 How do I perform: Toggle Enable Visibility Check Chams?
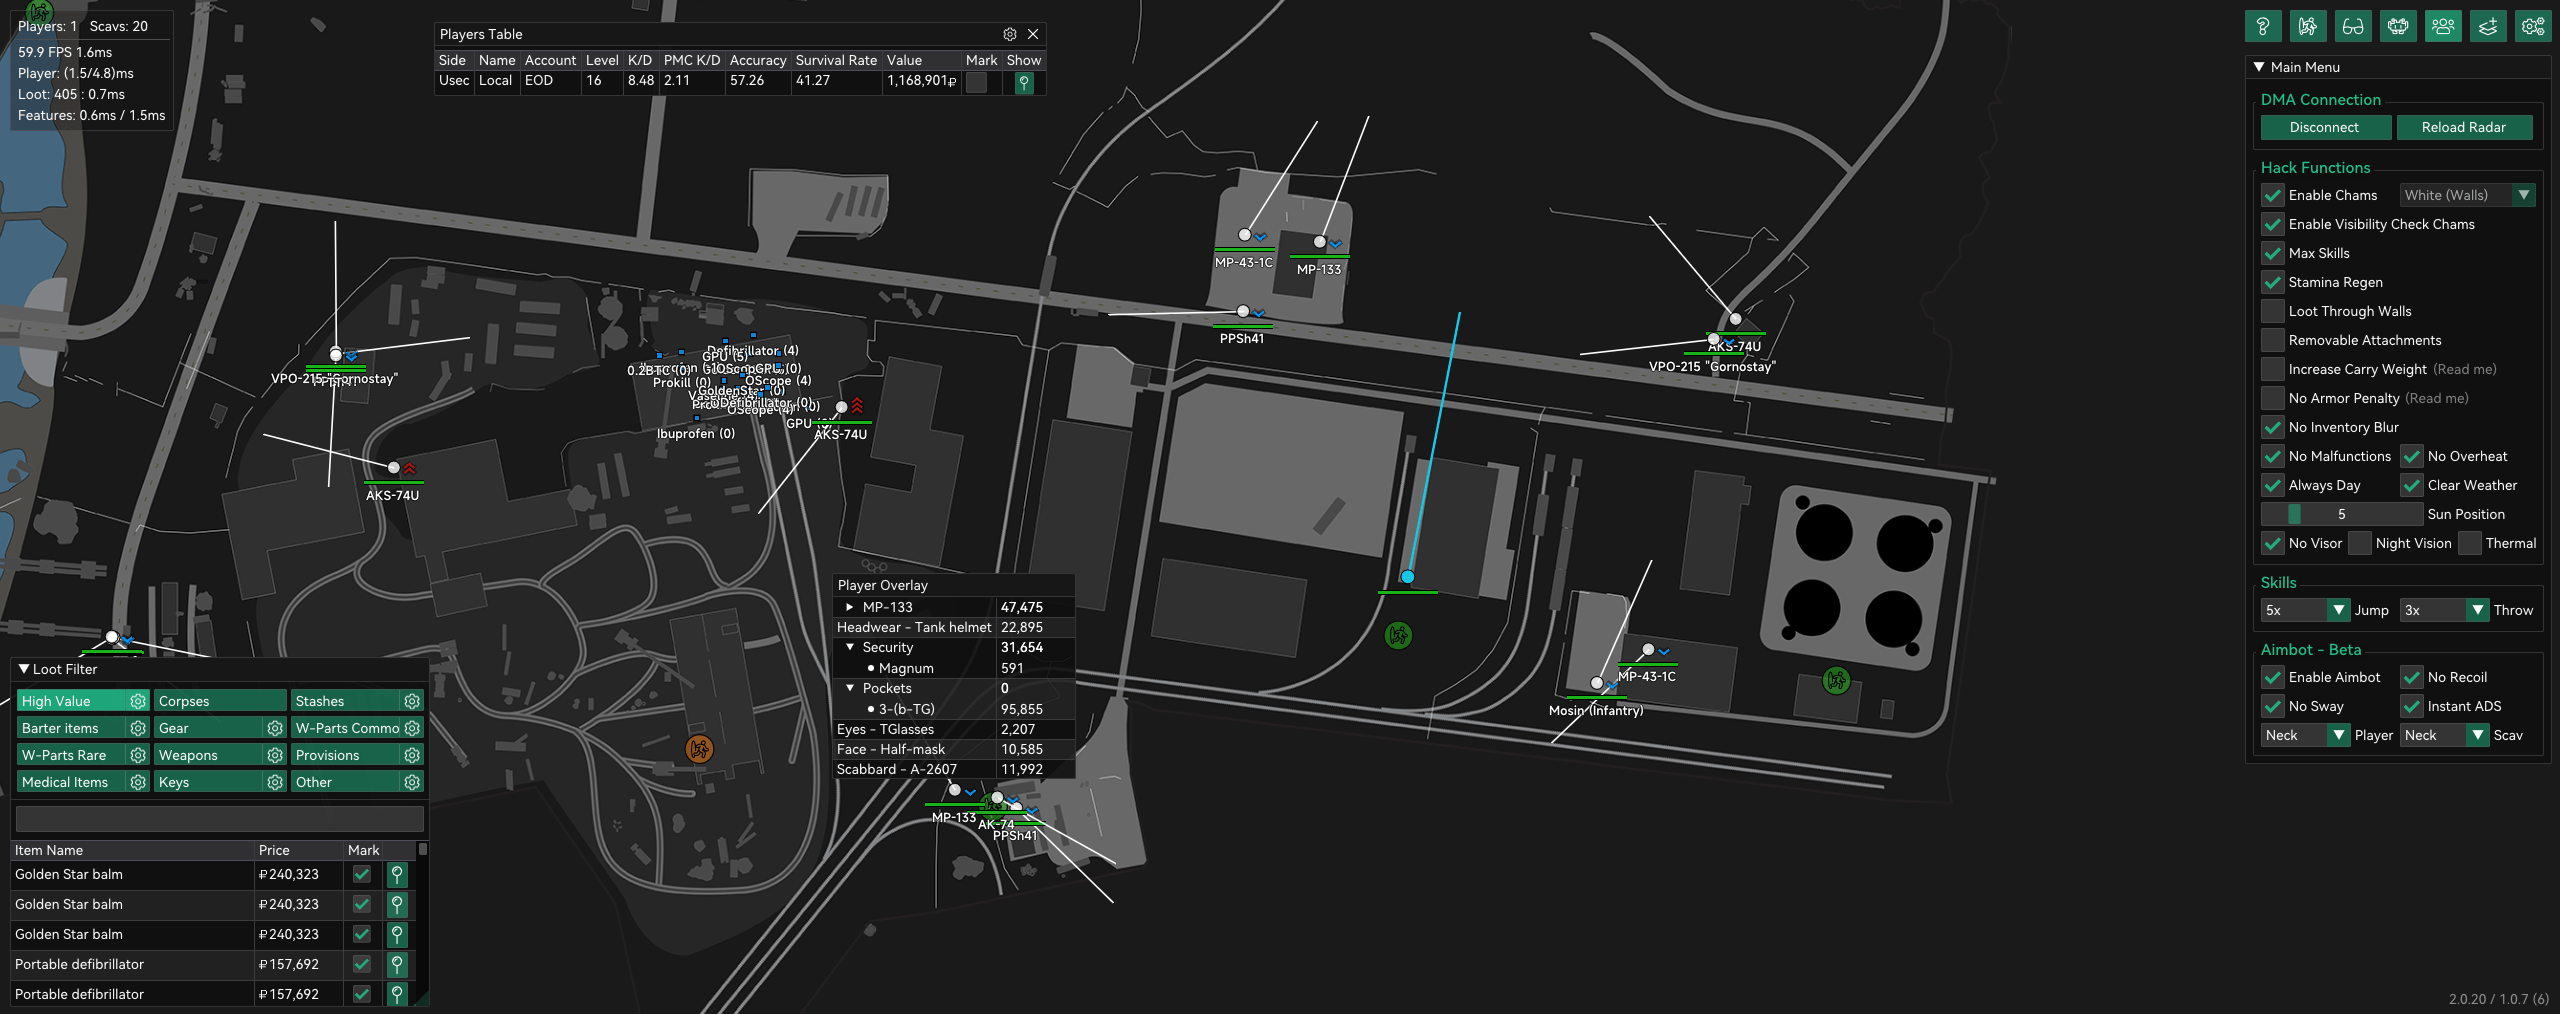(2273, 224)
